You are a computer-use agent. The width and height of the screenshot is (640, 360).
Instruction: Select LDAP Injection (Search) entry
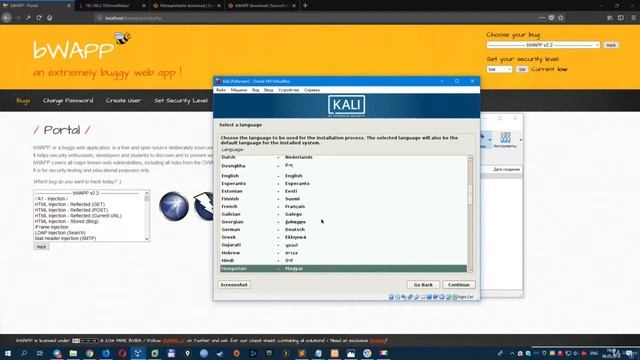pyautogui.click(x=60, y=233)
